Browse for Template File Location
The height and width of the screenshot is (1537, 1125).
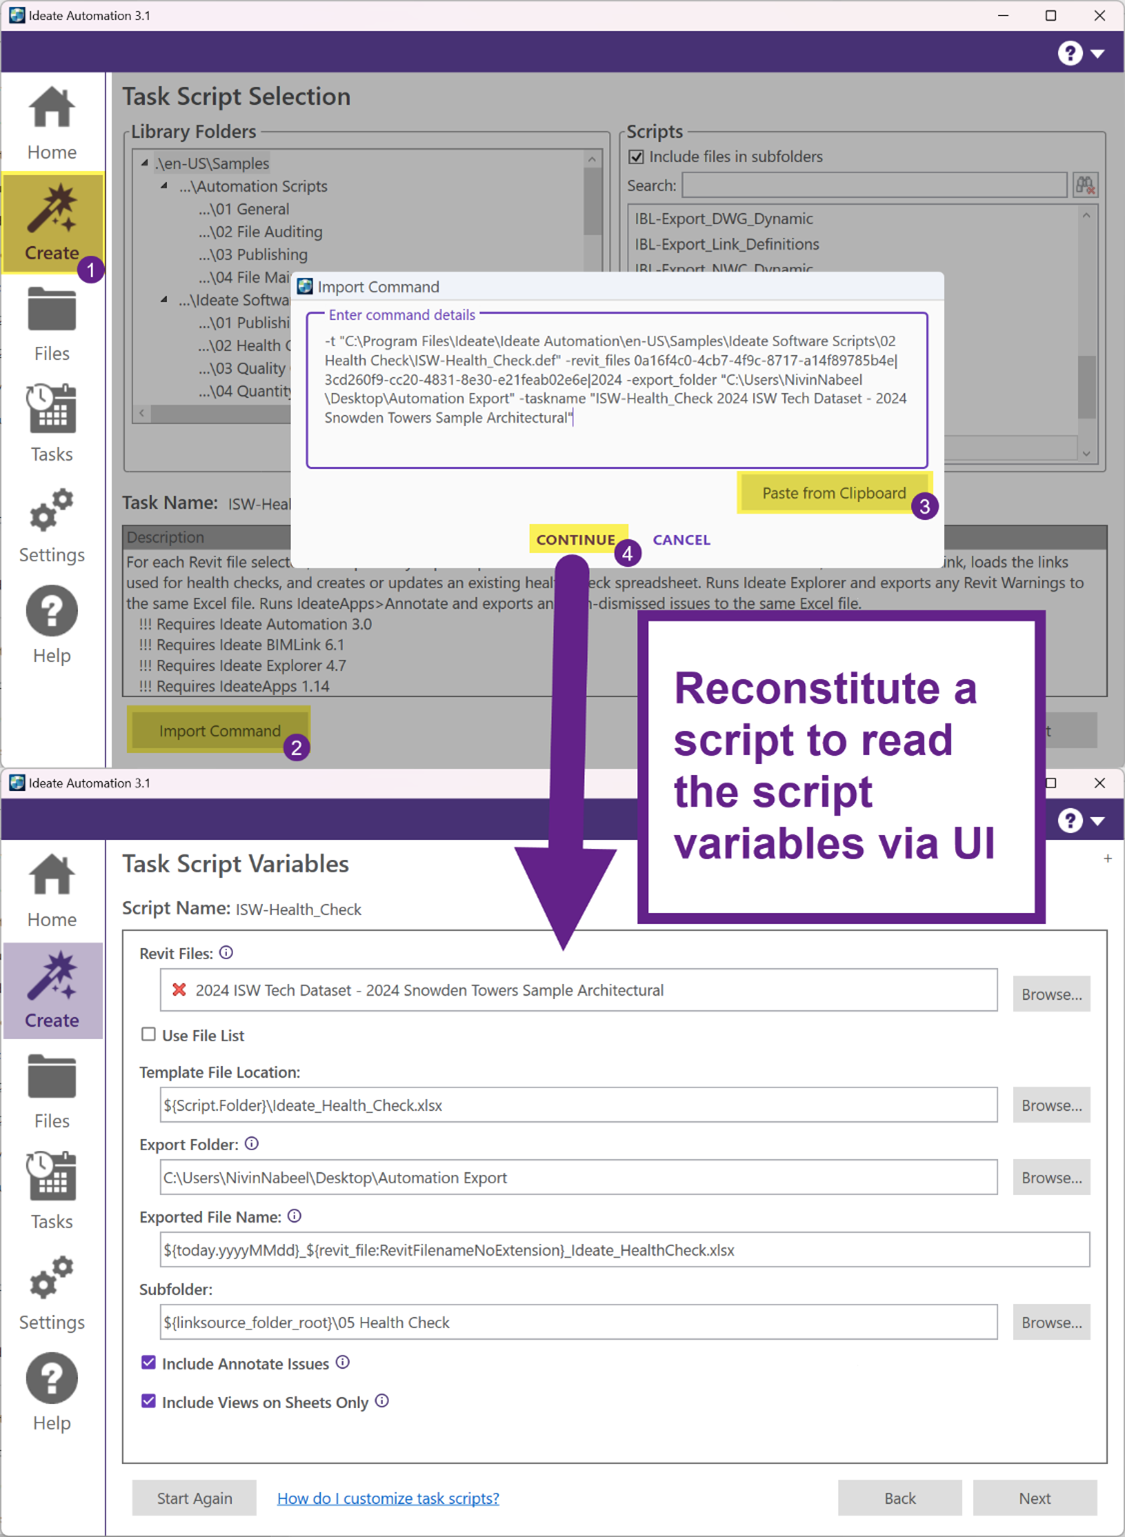point(1051,1105)
